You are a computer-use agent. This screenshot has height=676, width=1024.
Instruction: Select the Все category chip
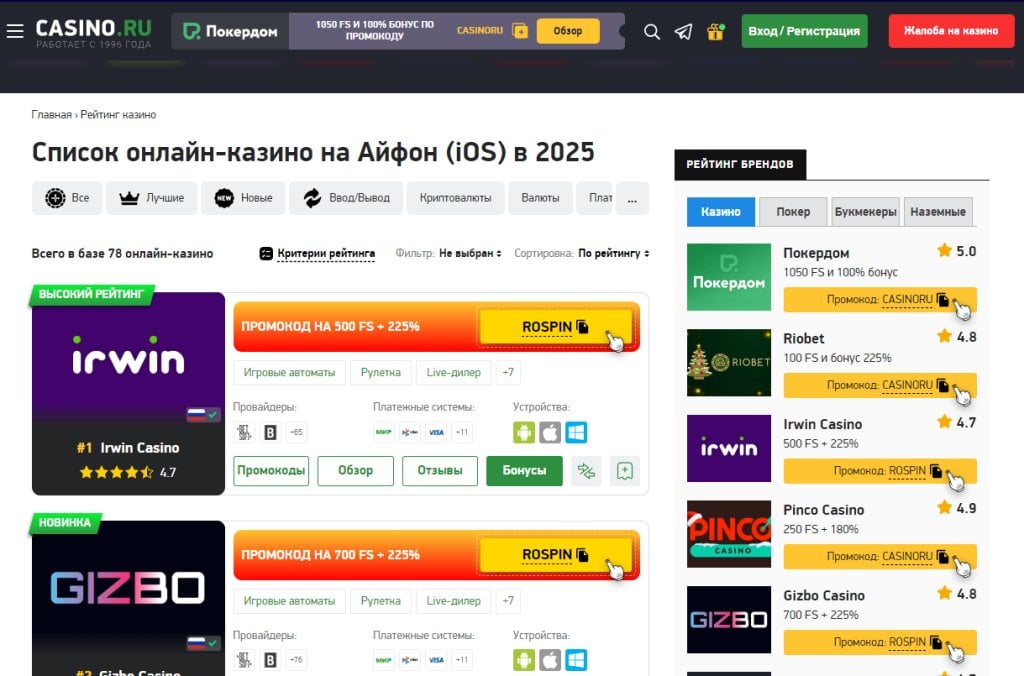point(67,198)
